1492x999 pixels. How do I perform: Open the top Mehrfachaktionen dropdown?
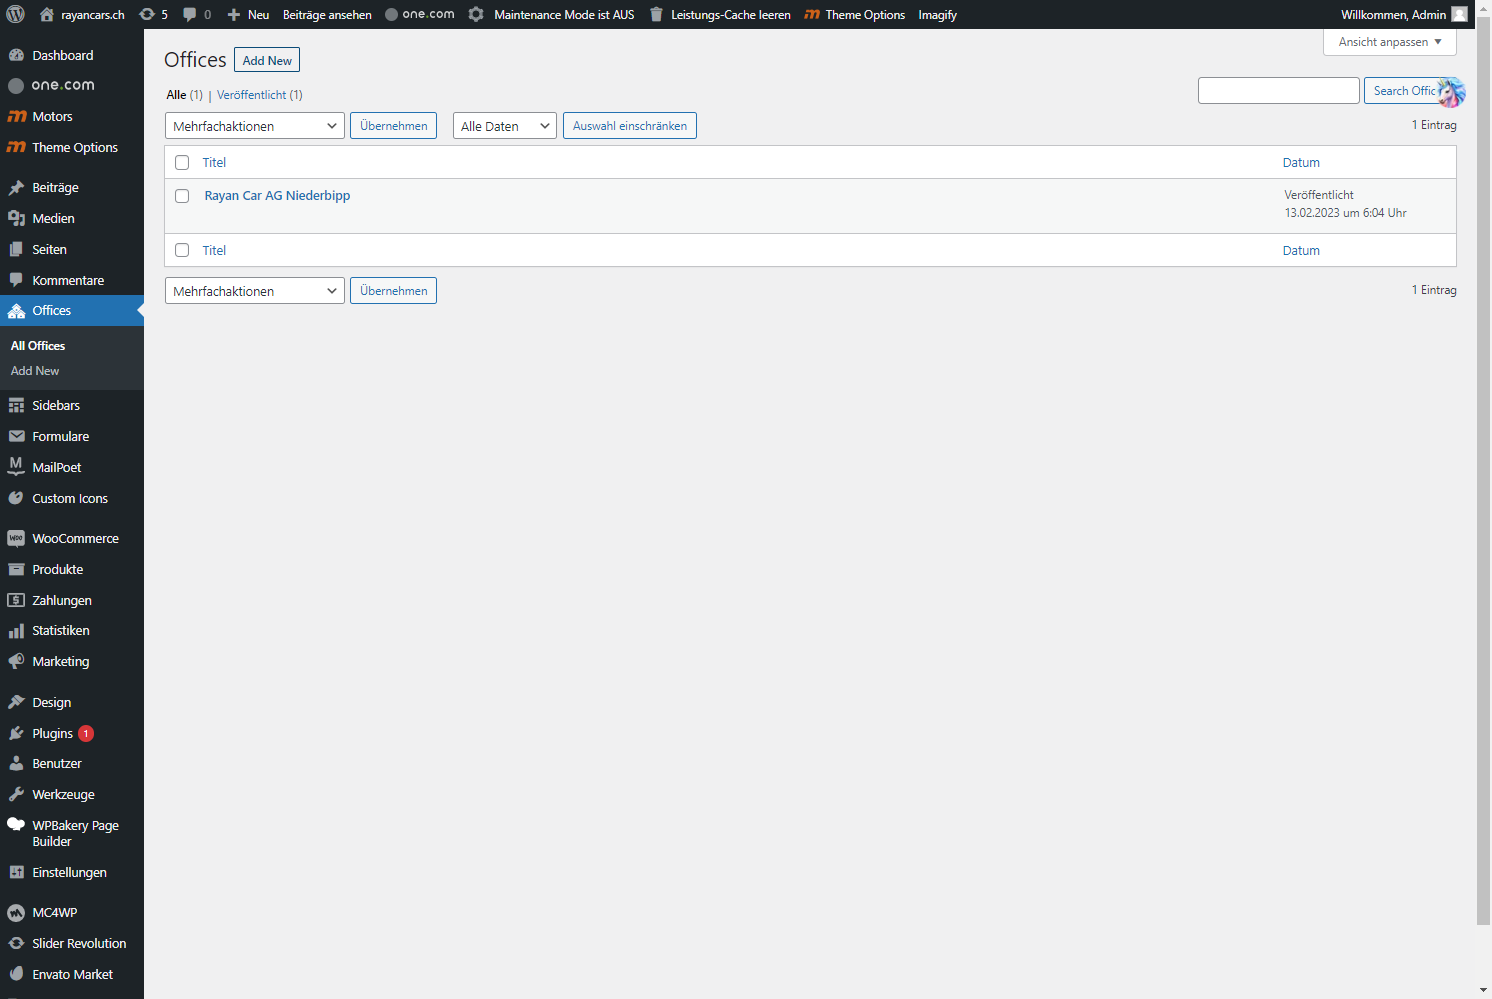coord(254,126)
